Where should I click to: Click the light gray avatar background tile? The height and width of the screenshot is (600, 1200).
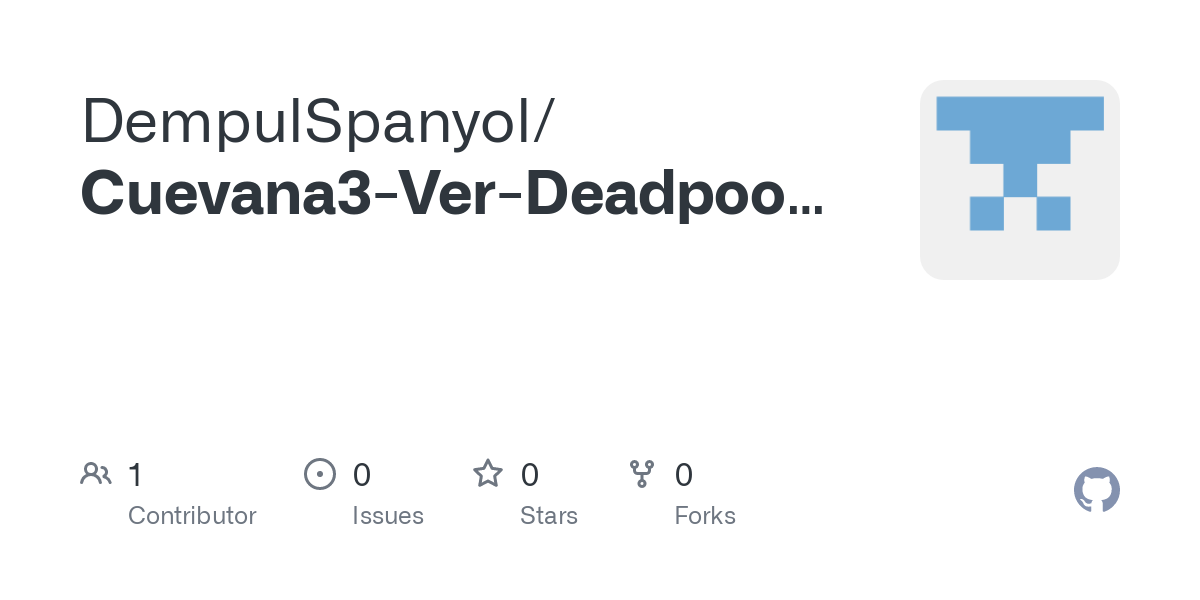click(x=1020, y=180)
